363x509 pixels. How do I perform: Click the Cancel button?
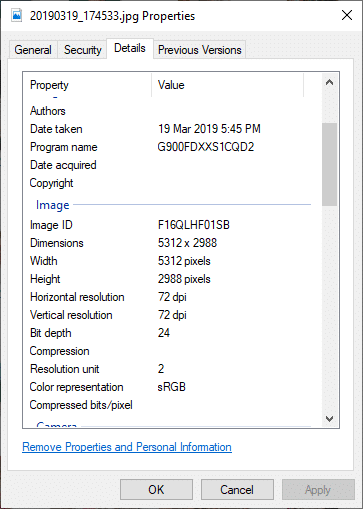pyautogui.click(x=237, y=490)
